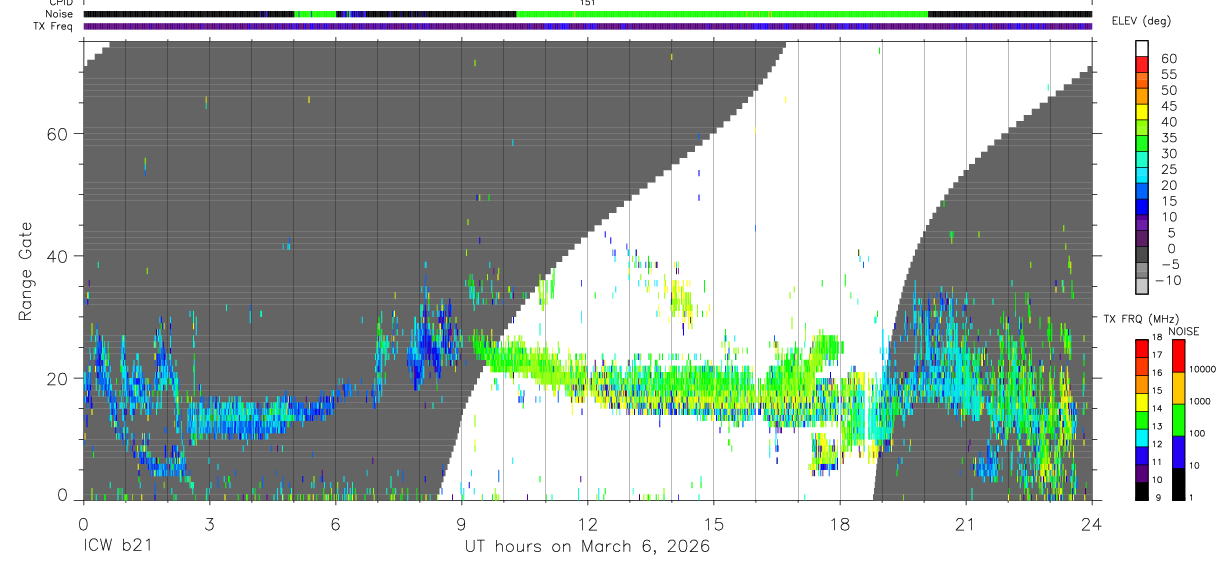This screenshot has width=1228, height=567.
Task: Click the 'ICW b21' radar beam label
Action: coord(119,547)
